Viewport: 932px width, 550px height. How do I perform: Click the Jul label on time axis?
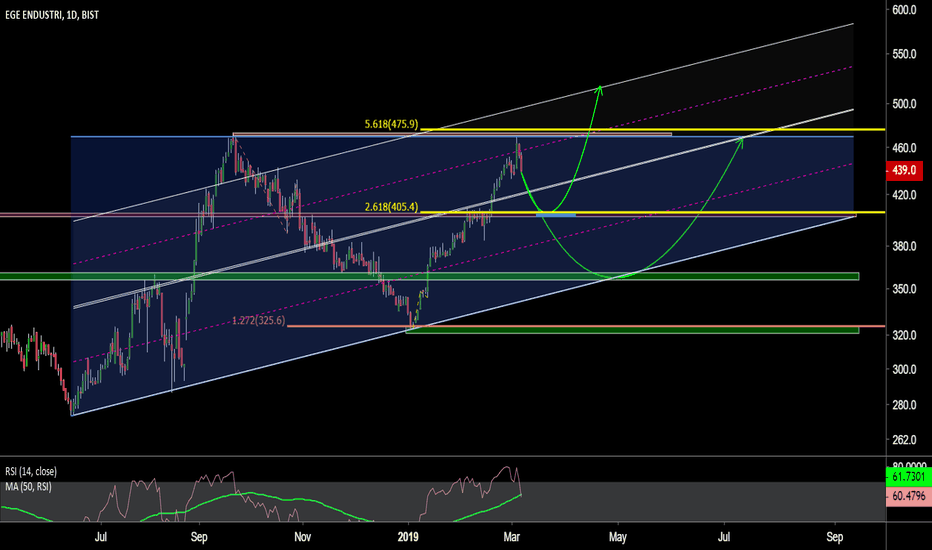pos(100,537)
